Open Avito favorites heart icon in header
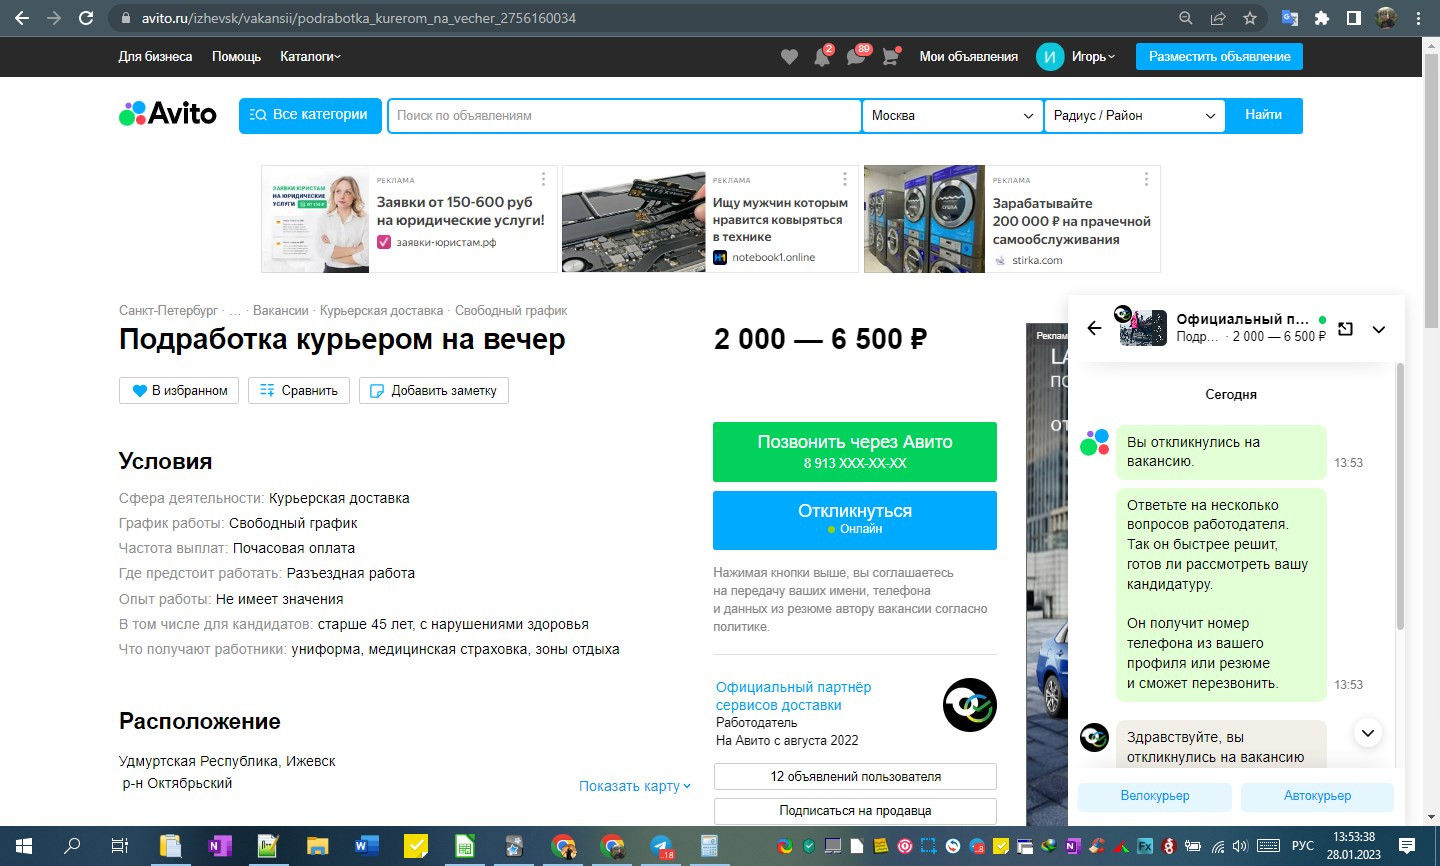 click(x=789, y=57)
